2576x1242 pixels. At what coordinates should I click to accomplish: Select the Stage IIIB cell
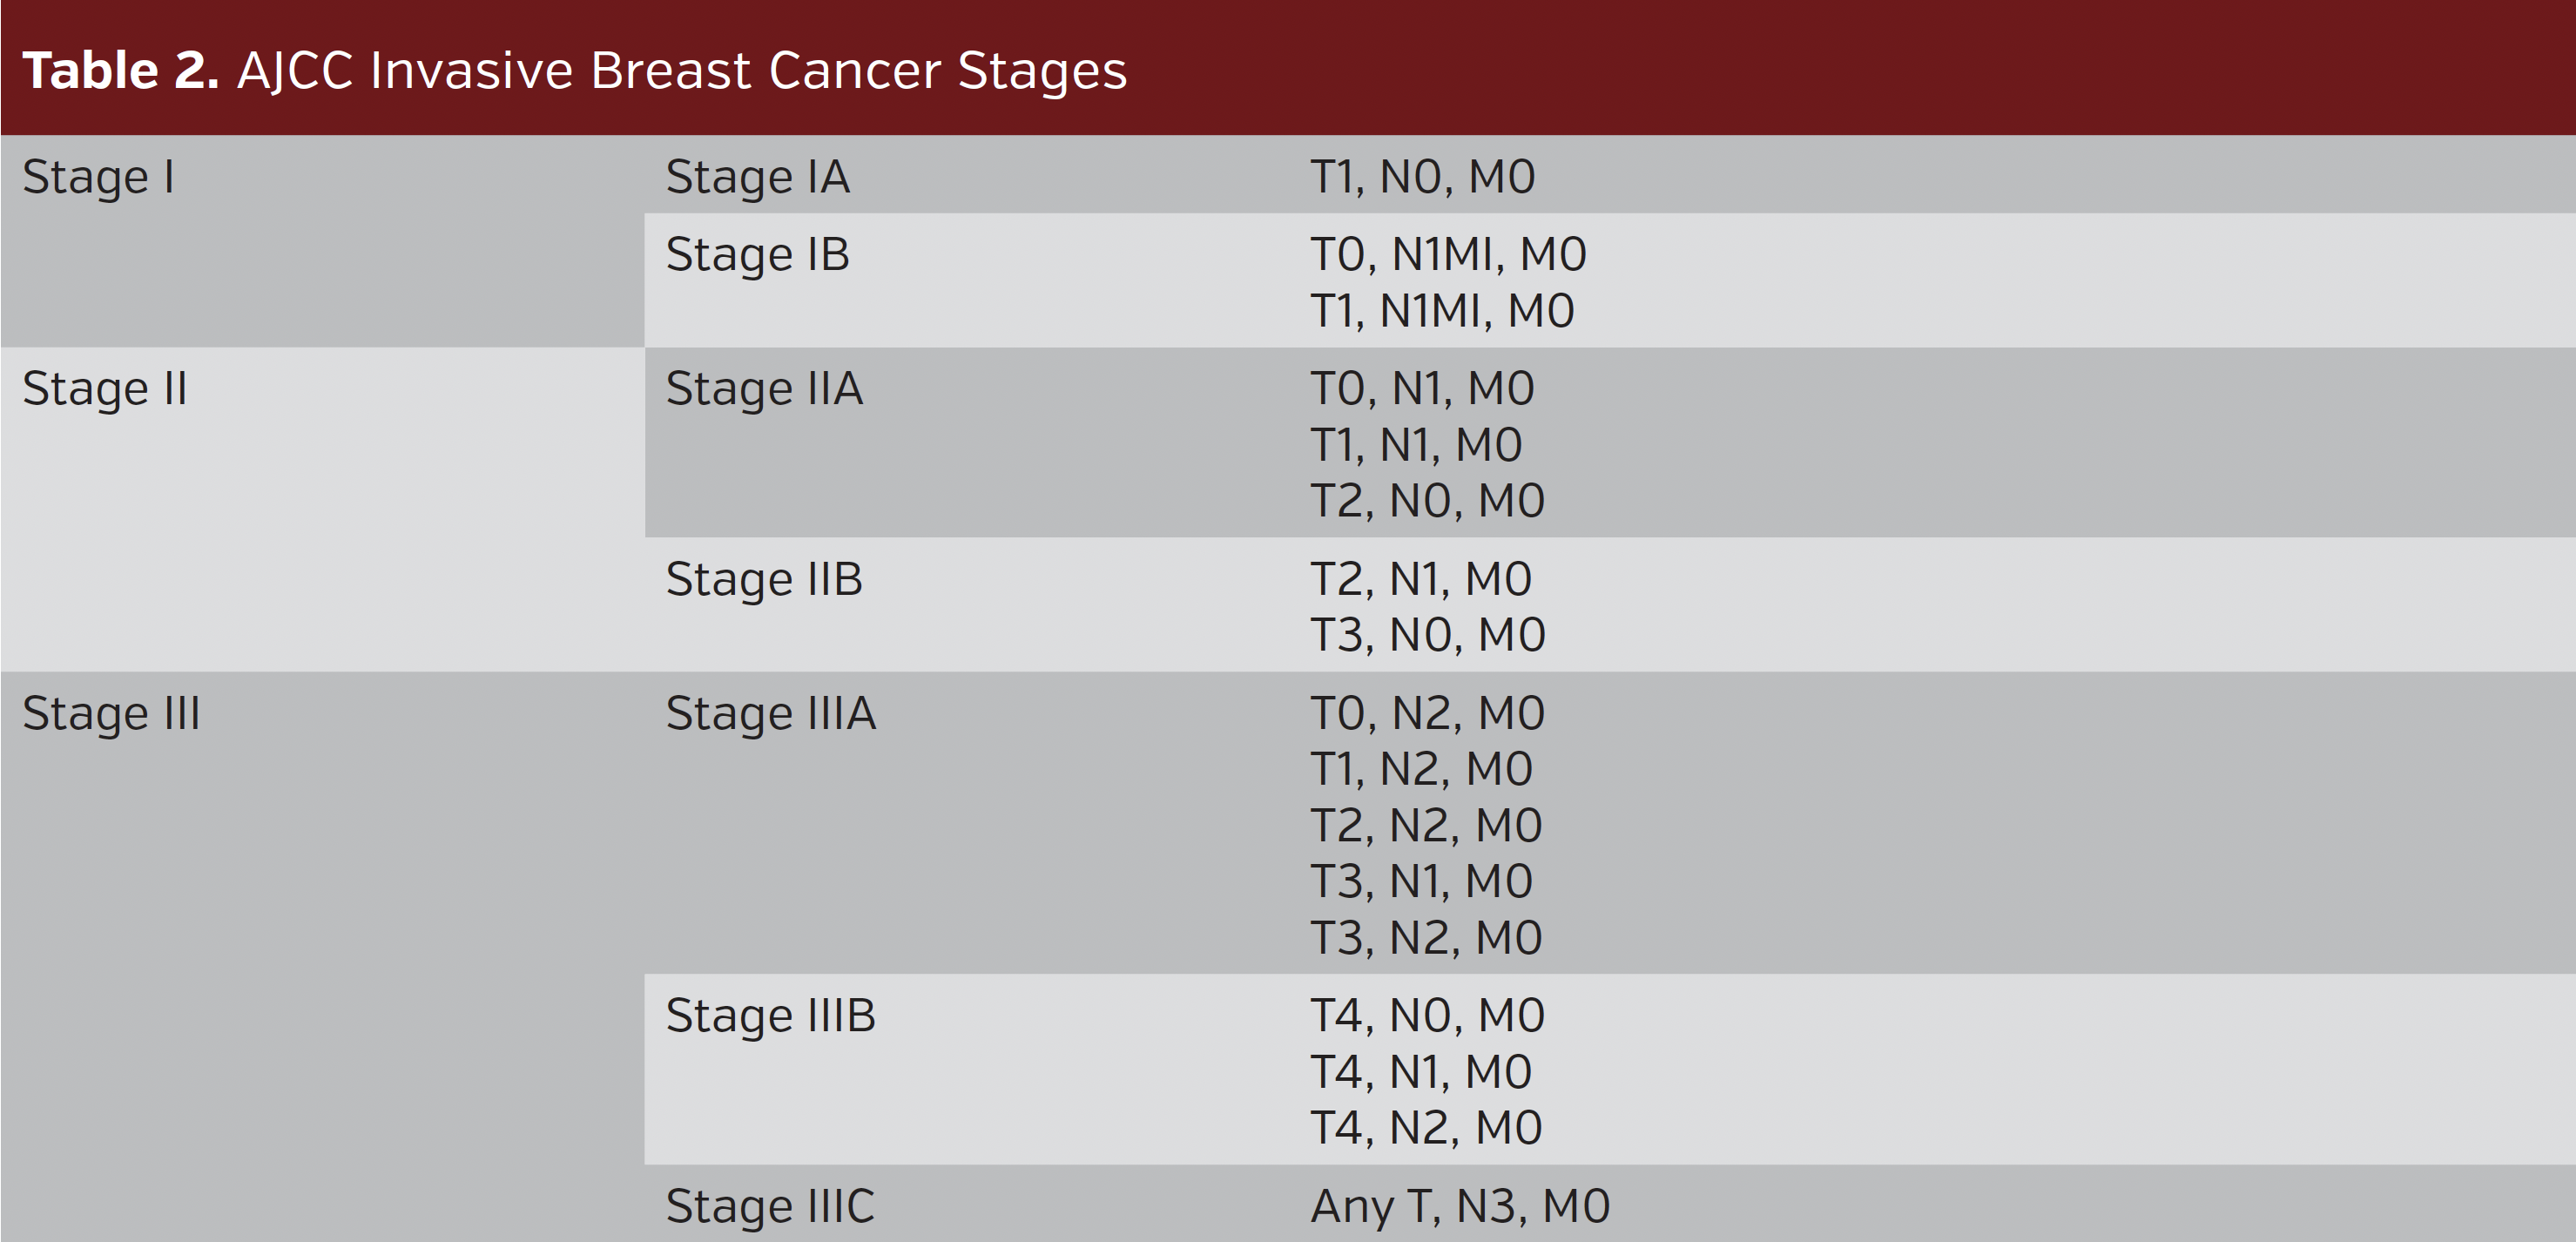[x=770, y=1016]
